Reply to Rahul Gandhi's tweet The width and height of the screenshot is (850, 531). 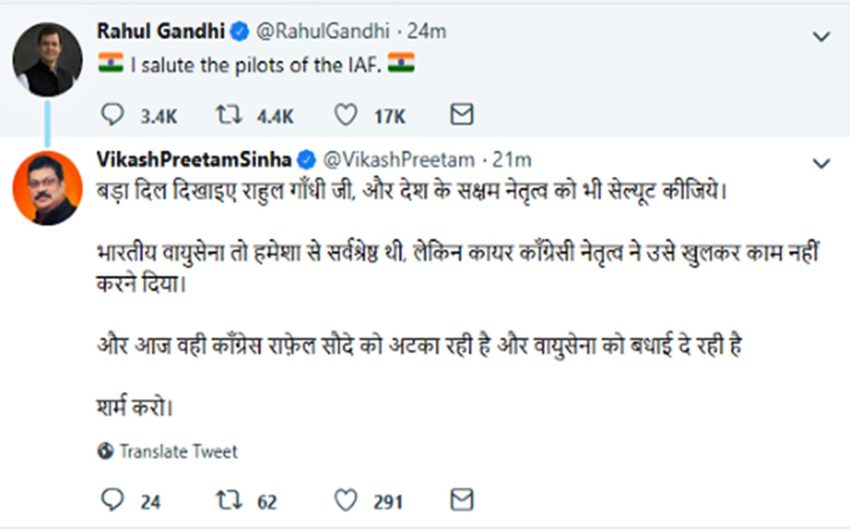114,116
